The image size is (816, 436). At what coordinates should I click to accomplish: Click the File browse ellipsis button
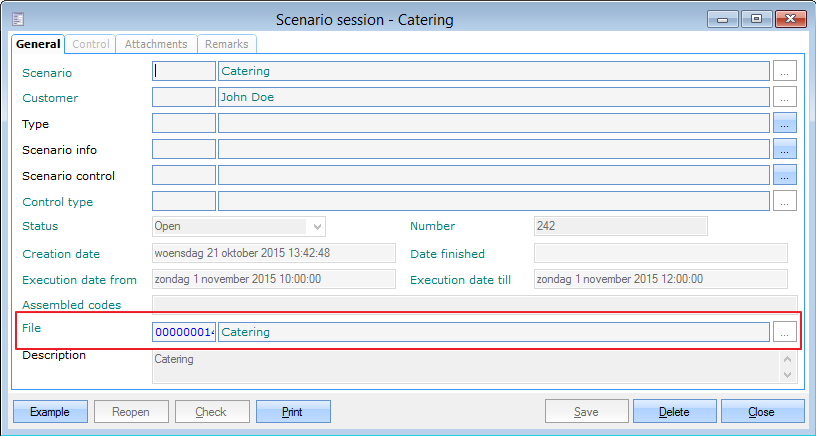click(785, 331)
